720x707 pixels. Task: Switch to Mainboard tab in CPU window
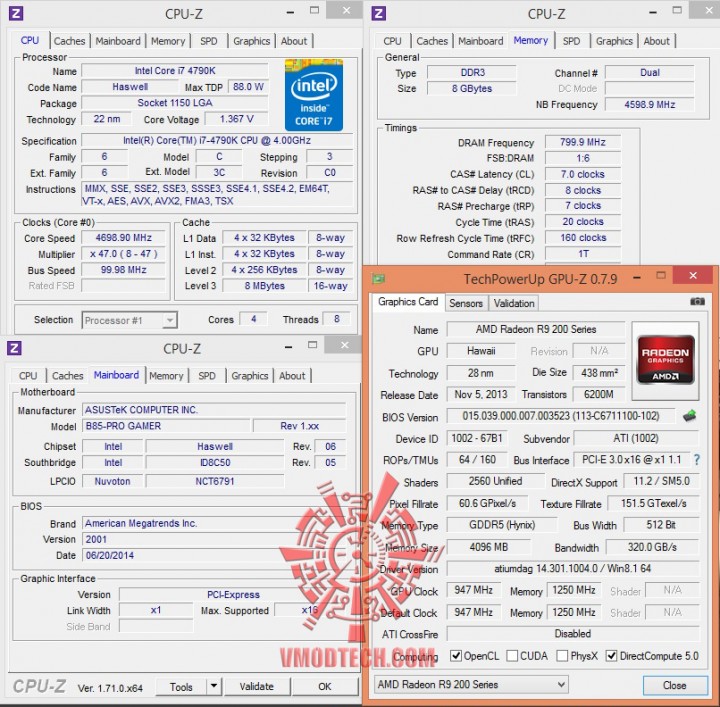tap(118, 41)
